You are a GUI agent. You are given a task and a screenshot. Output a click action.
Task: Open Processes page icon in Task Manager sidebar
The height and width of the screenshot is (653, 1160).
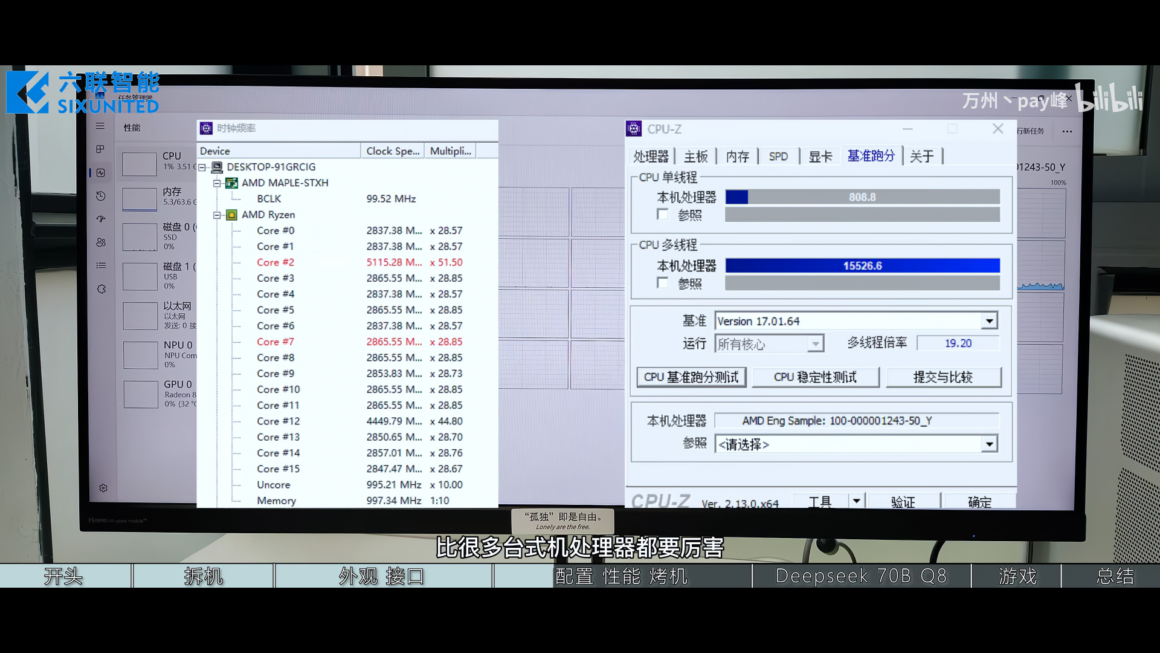(101, 149)
